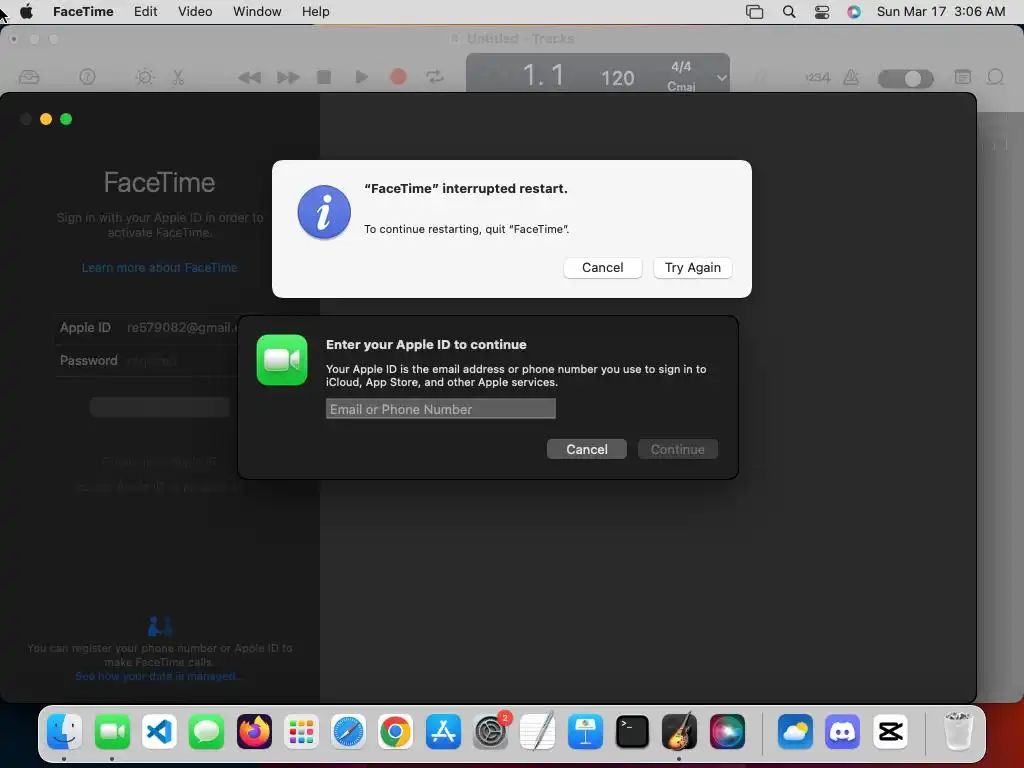Open the Library in GarageBand toolbar
The image size is (1024, 768).
point(29,77)
